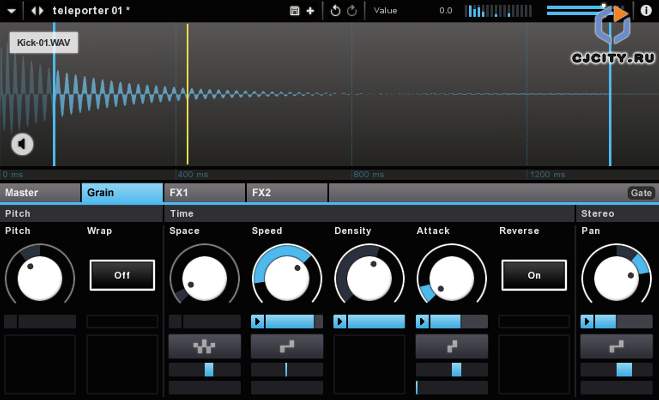Click the undo arrow icon

335,10
